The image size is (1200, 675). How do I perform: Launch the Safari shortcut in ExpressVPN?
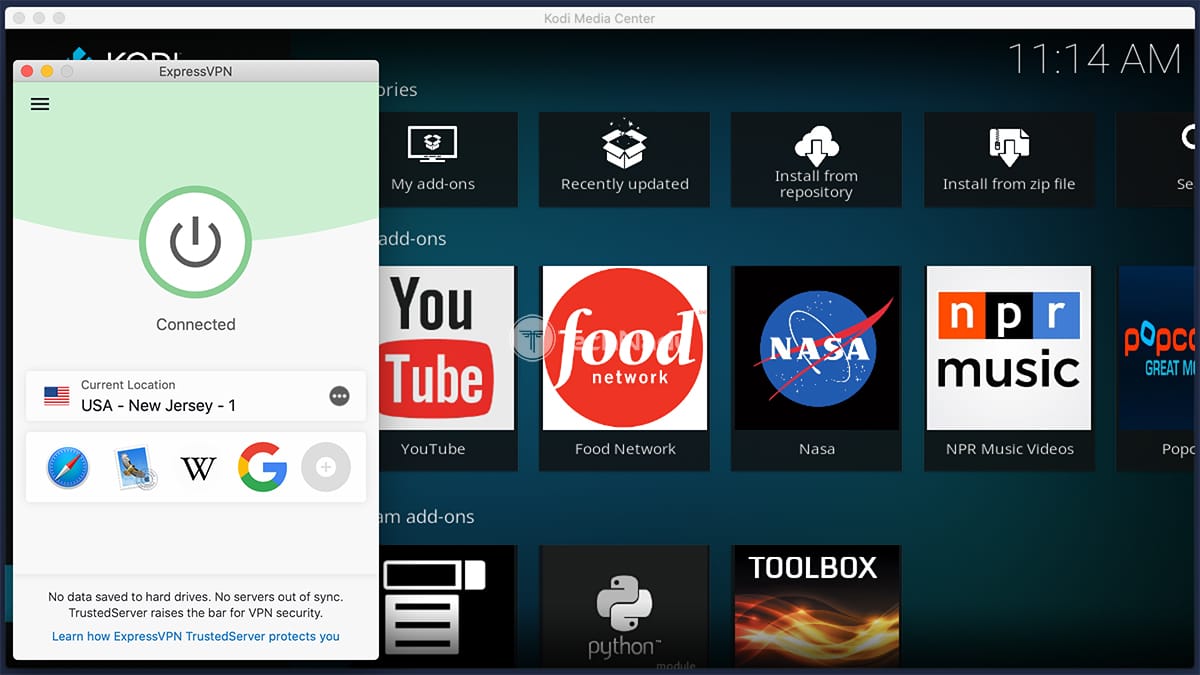pyautogui.click(x=68, y=467)
